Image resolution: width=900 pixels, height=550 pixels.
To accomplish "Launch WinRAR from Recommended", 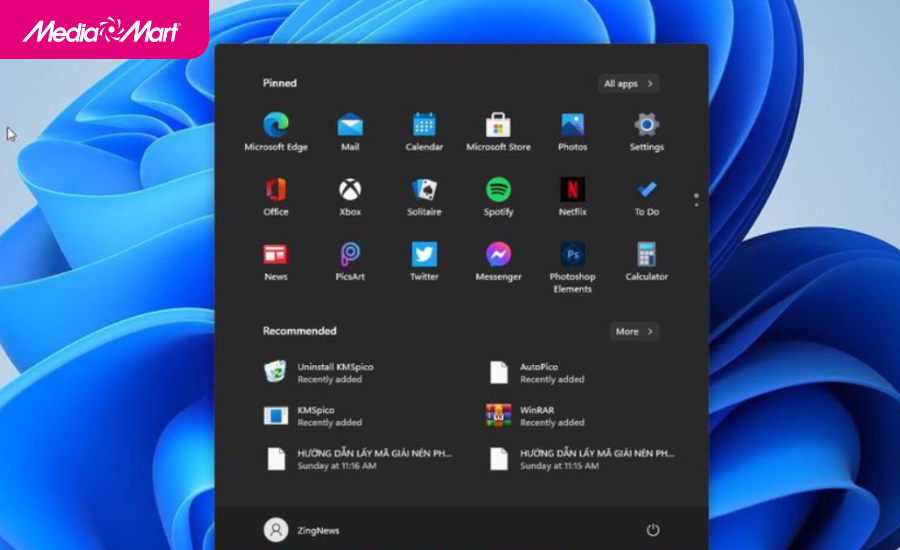I will (x=536, y=416).
